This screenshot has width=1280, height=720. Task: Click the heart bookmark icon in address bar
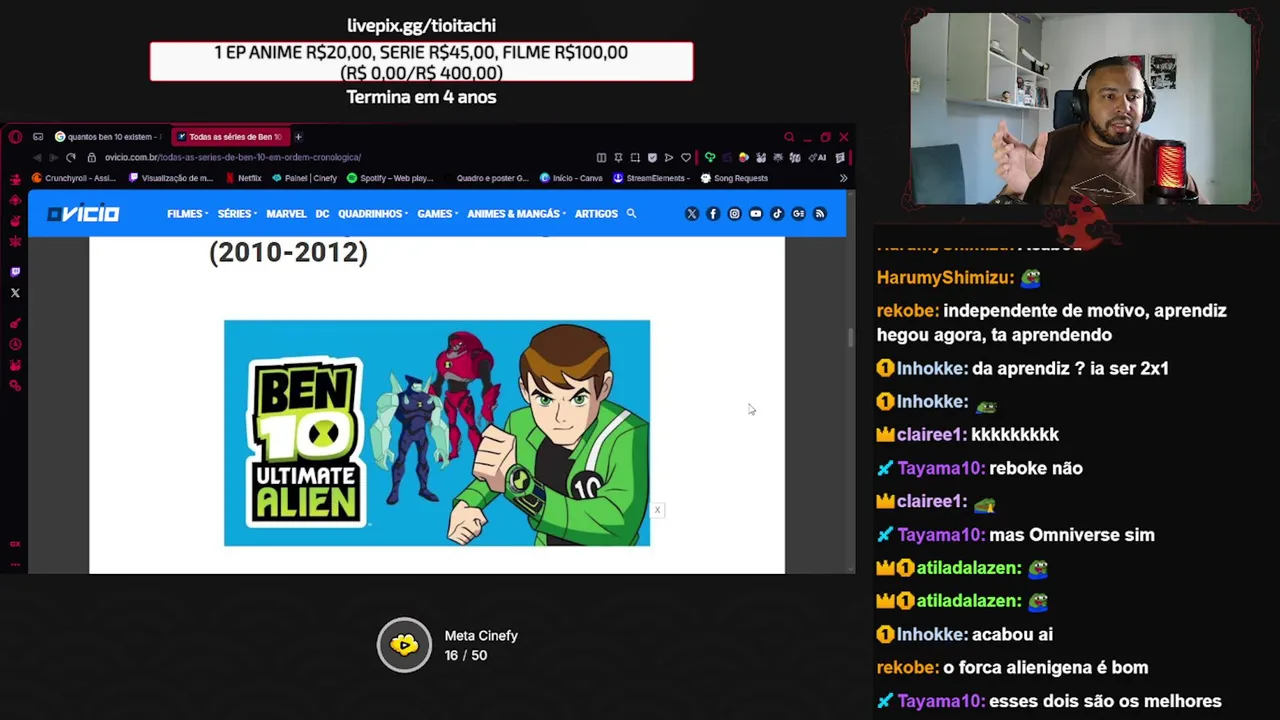click(x=686, y=158)
